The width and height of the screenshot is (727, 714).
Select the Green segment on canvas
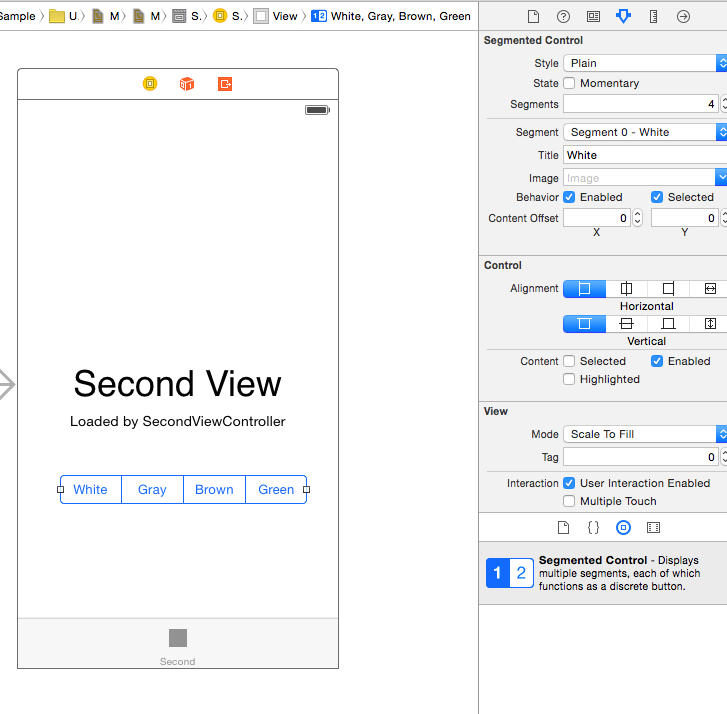coord(276,490)
